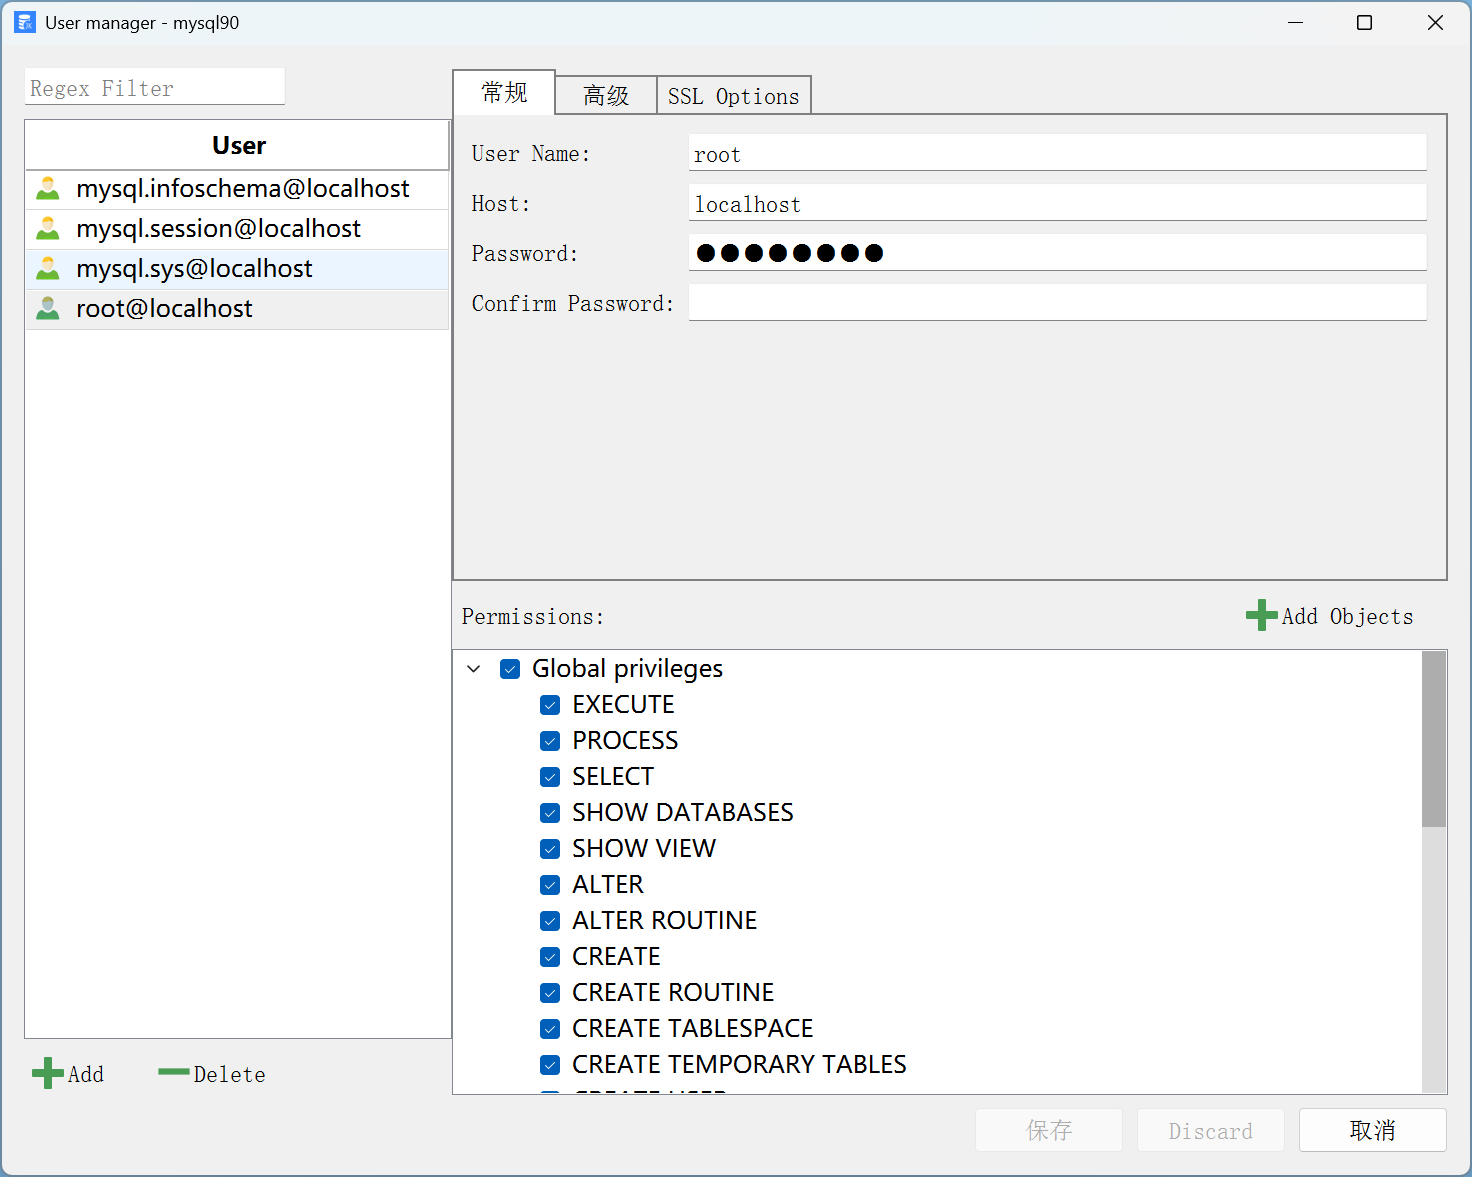This screenshot has width=1472, height=1177.
Task: Click the Host field containing localhost
Action: [x=1058, y=203]
